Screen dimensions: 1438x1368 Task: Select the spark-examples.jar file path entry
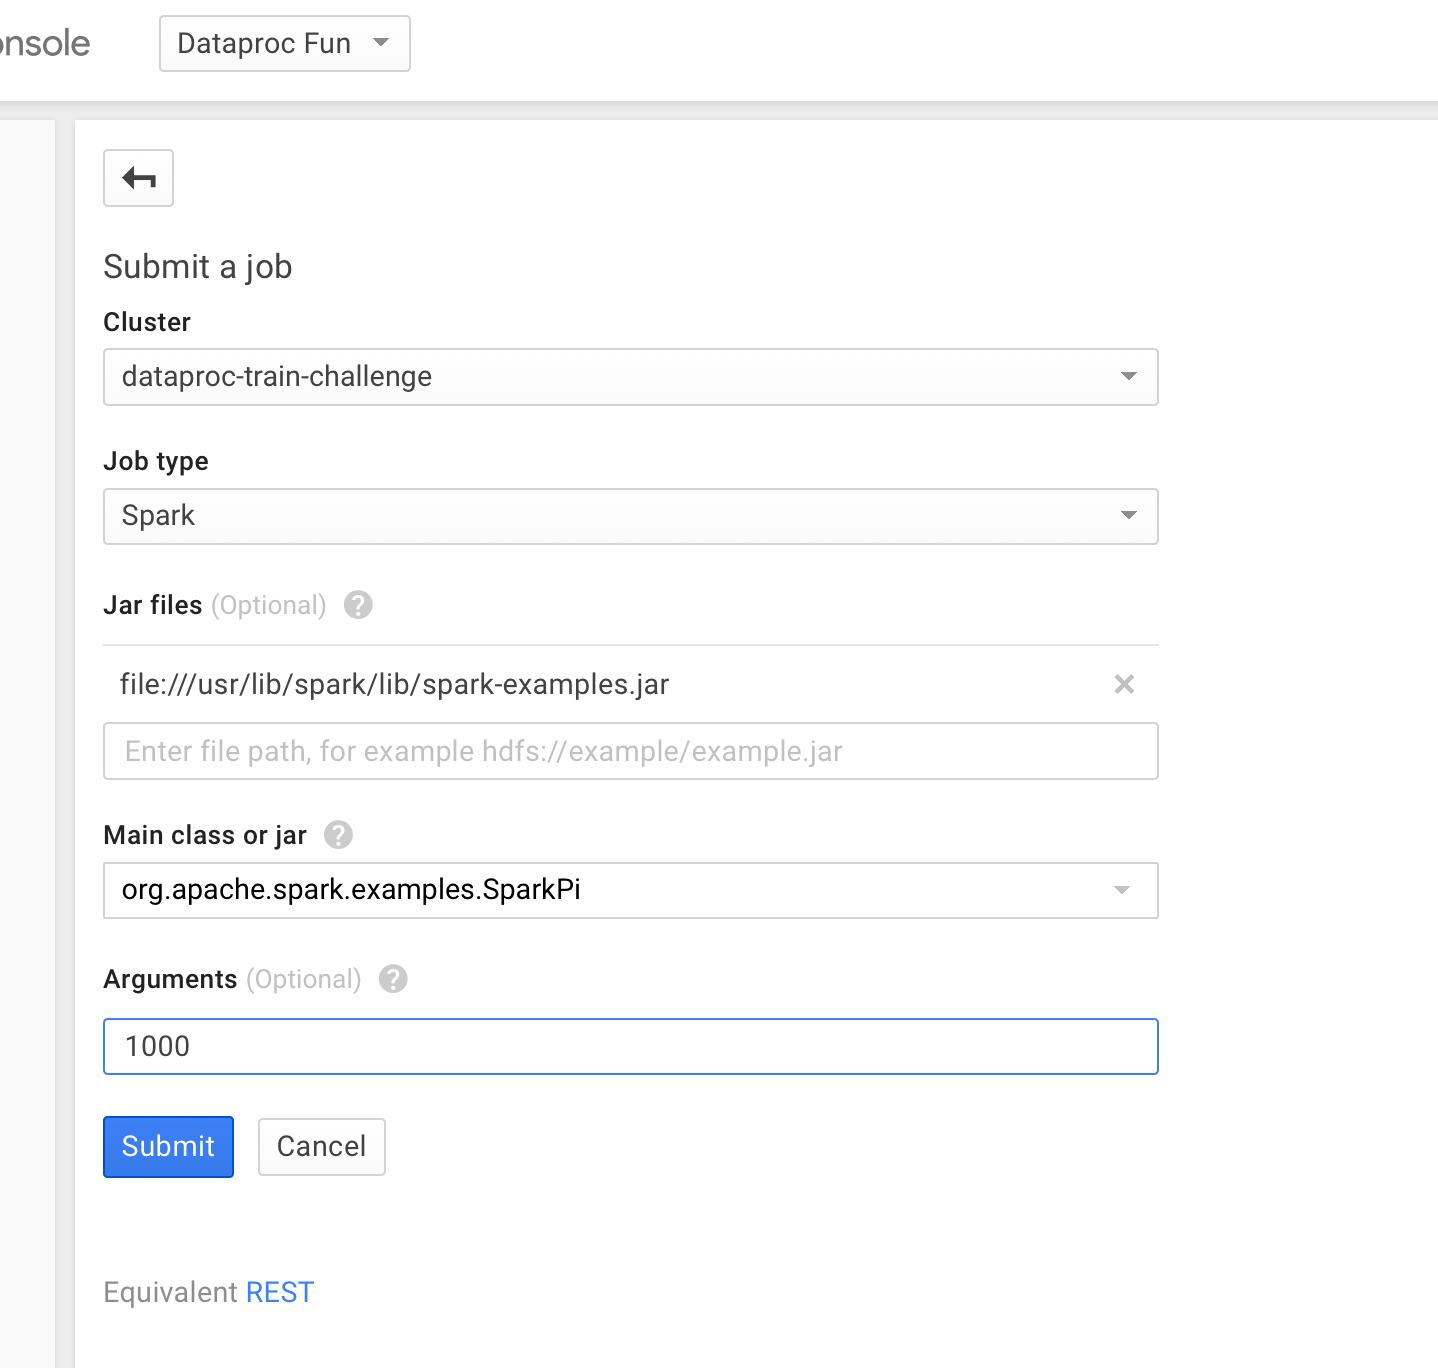pyautogui.click(x=394, y=684)
